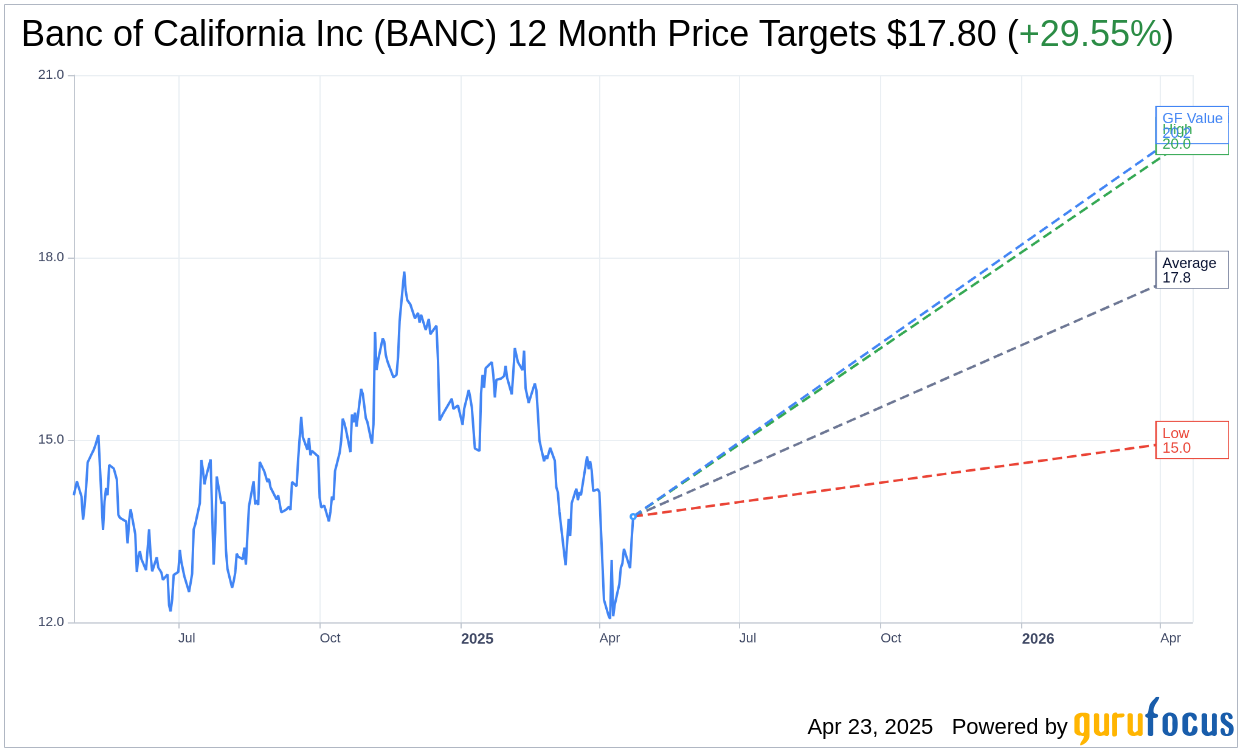Click the Powered by text
The width and height of the screenshot is (1242, 752).
(x=1009, y=727)
